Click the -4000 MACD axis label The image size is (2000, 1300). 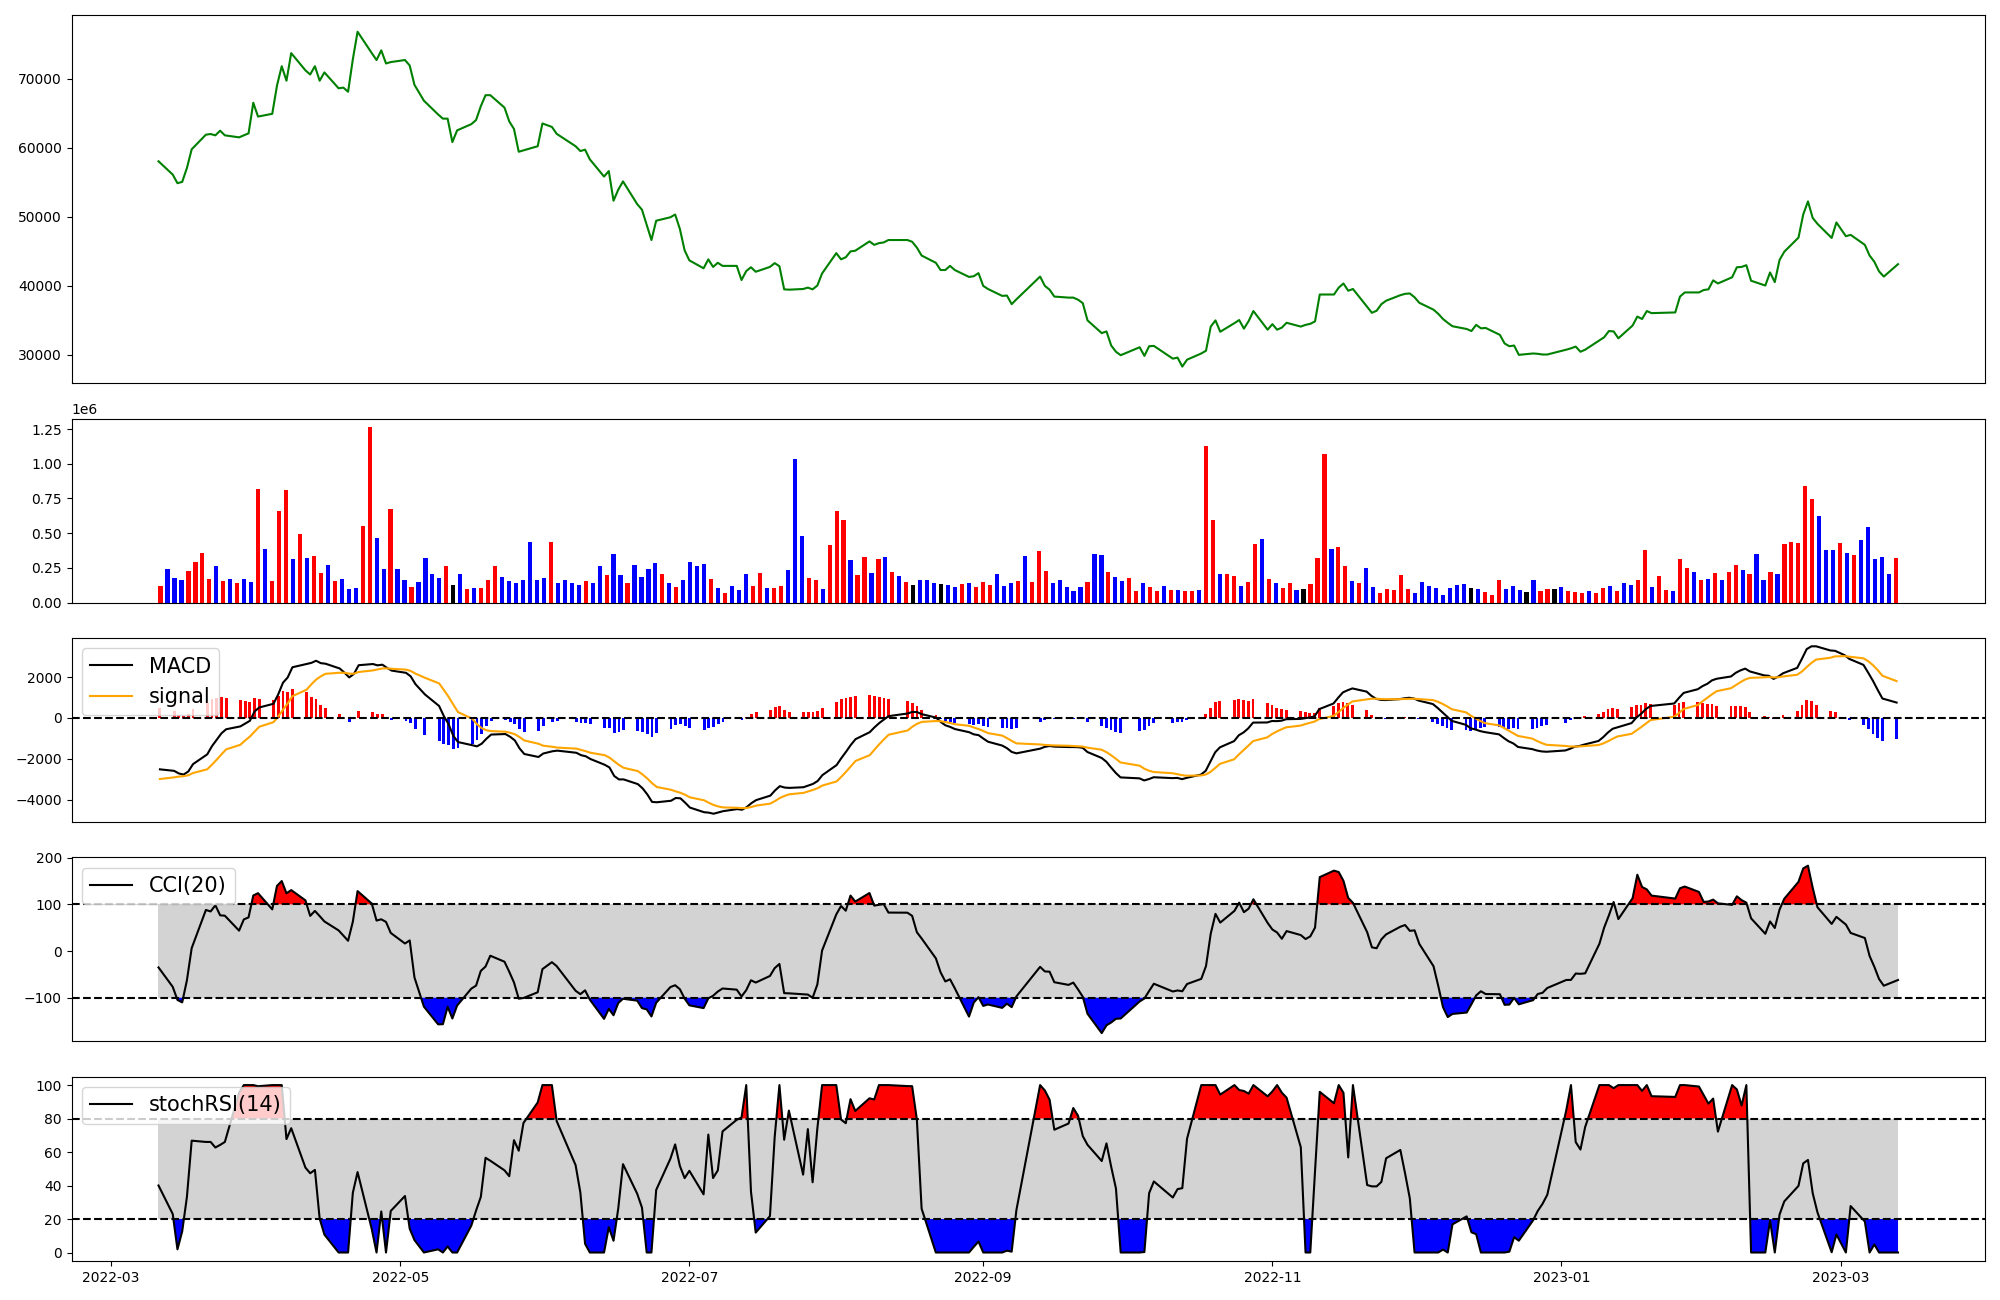(41, 800)
